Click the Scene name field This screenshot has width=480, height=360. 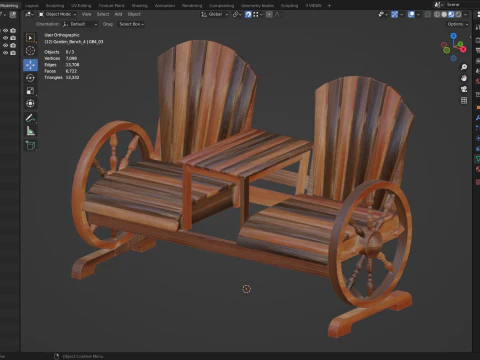pyautogui.click(x=462, y=5)
